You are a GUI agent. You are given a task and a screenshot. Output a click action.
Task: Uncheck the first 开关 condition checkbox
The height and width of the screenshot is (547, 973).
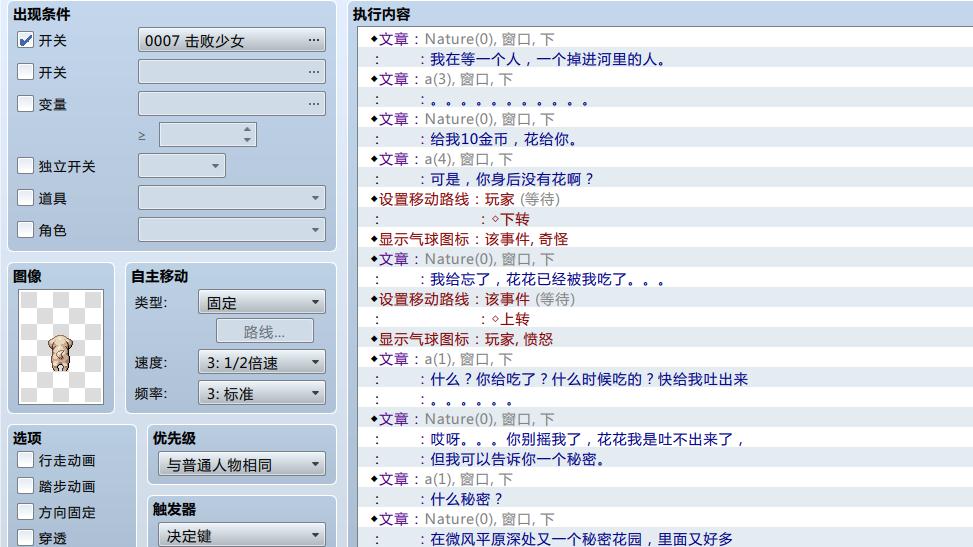click(x=25, y=40)
